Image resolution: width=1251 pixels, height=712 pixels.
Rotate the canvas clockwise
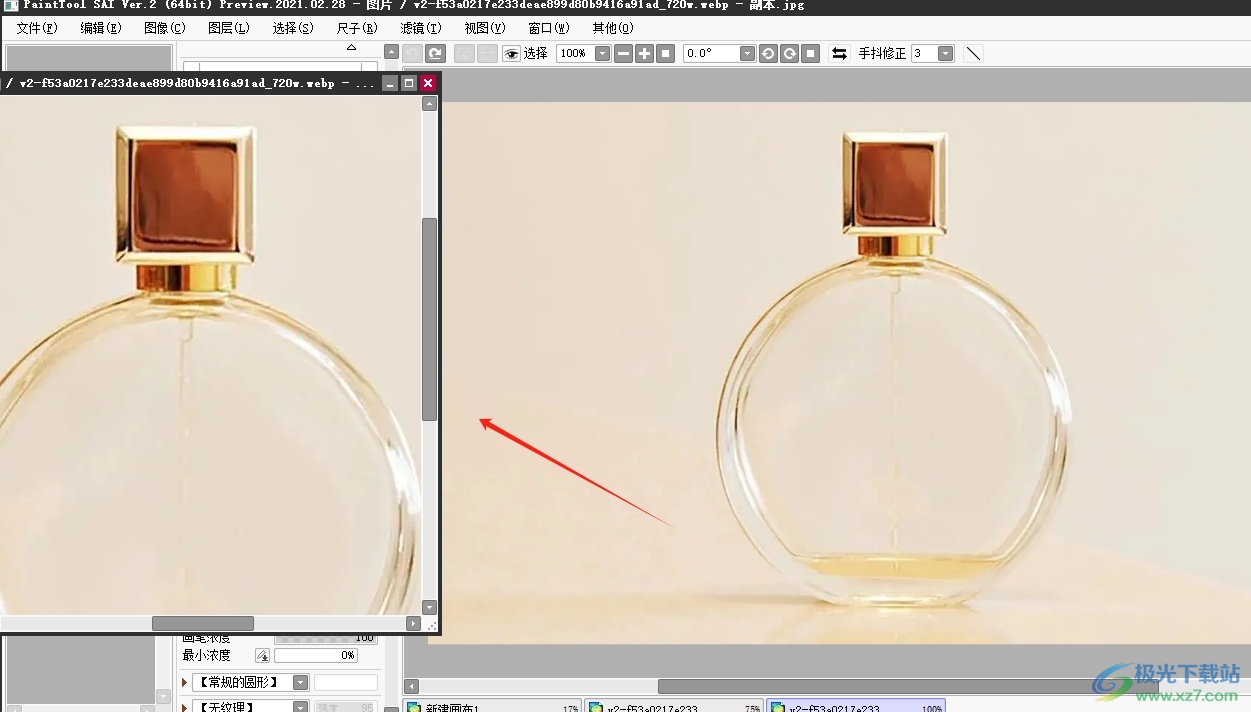[x=790, y=53]
